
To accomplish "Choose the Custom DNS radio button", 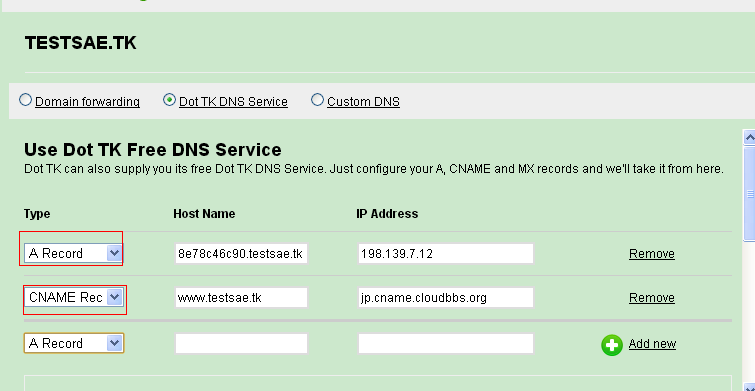I will point(317,100).
